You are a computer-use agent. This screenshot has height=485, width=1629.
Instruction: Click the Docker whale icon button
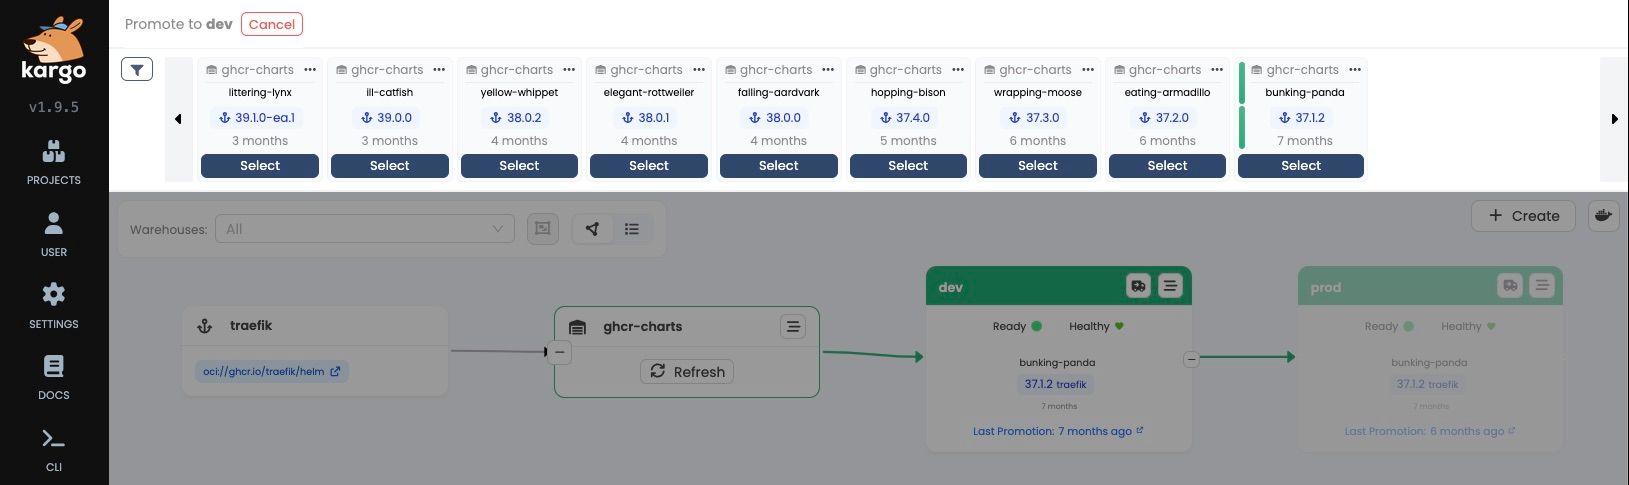pyautogui.click(x=1603, y=216)
